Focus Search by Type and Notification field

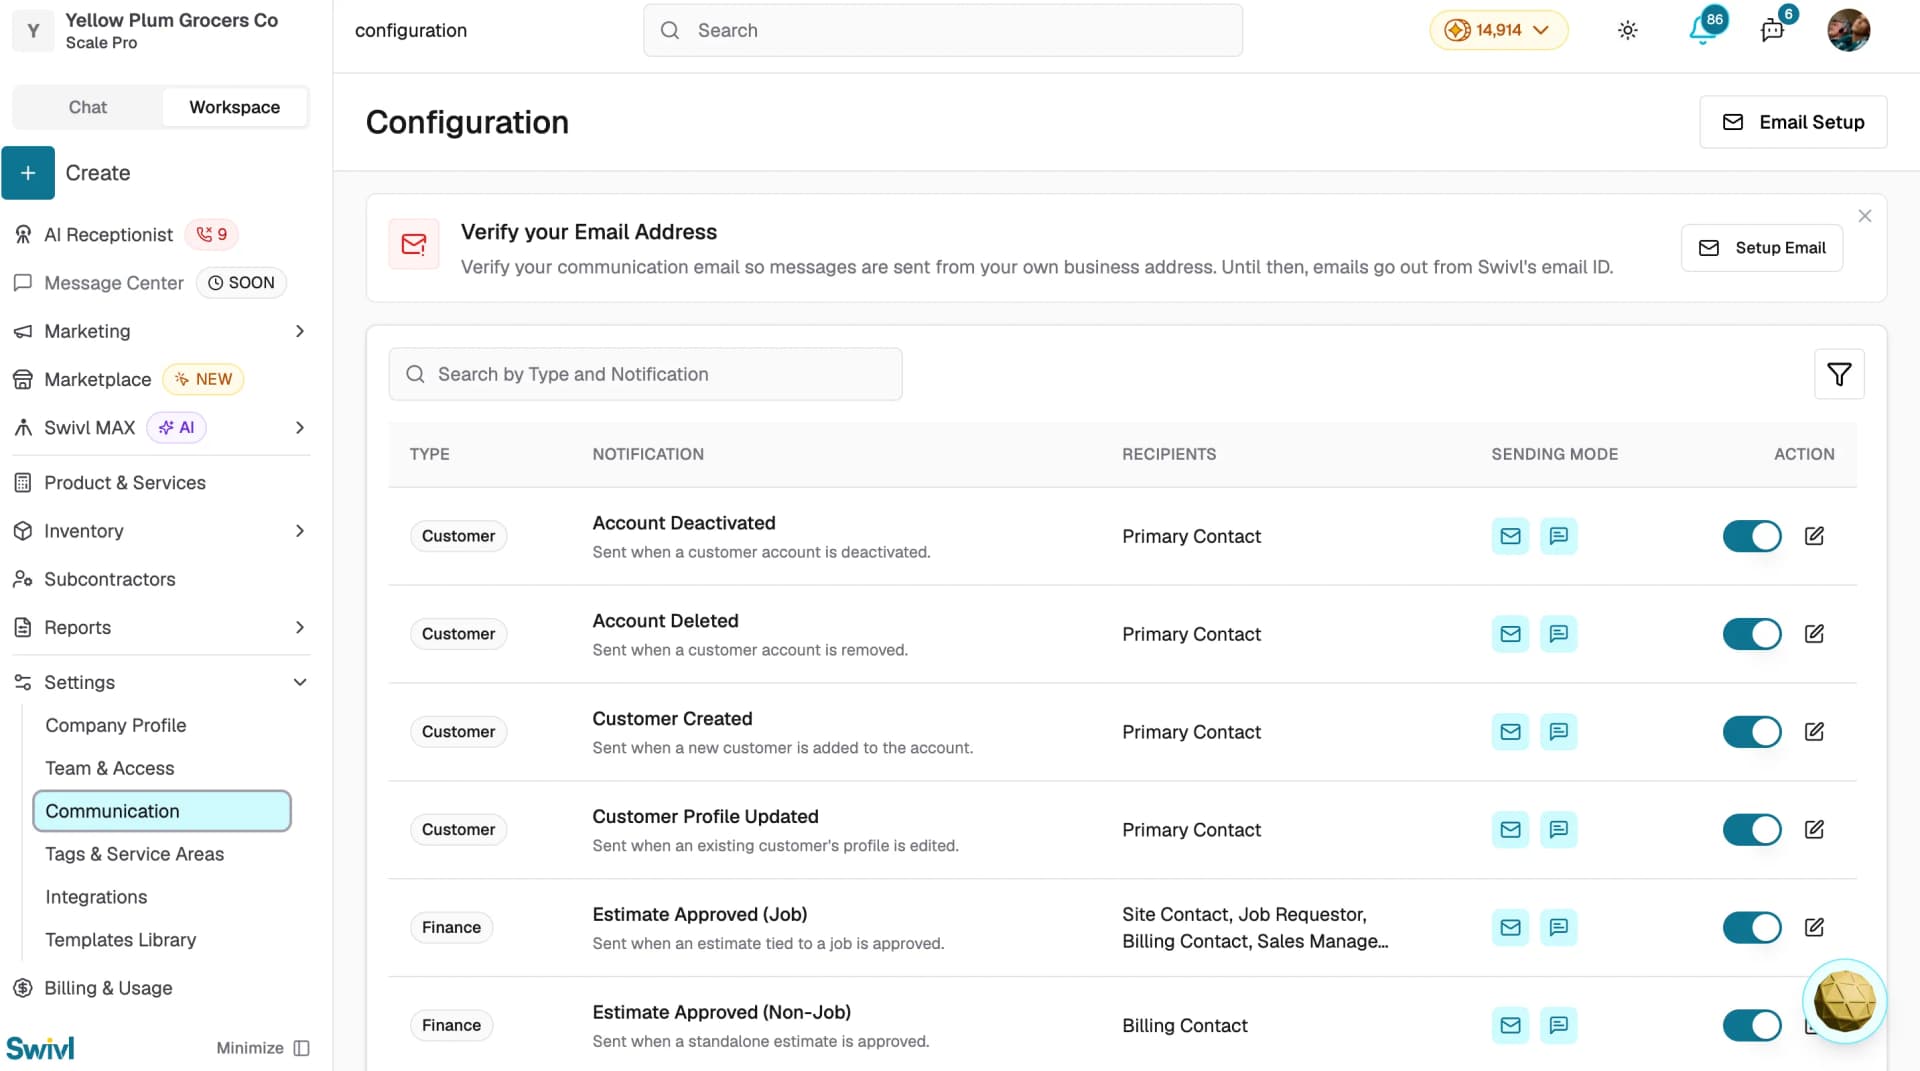click(x=646, y=374)
